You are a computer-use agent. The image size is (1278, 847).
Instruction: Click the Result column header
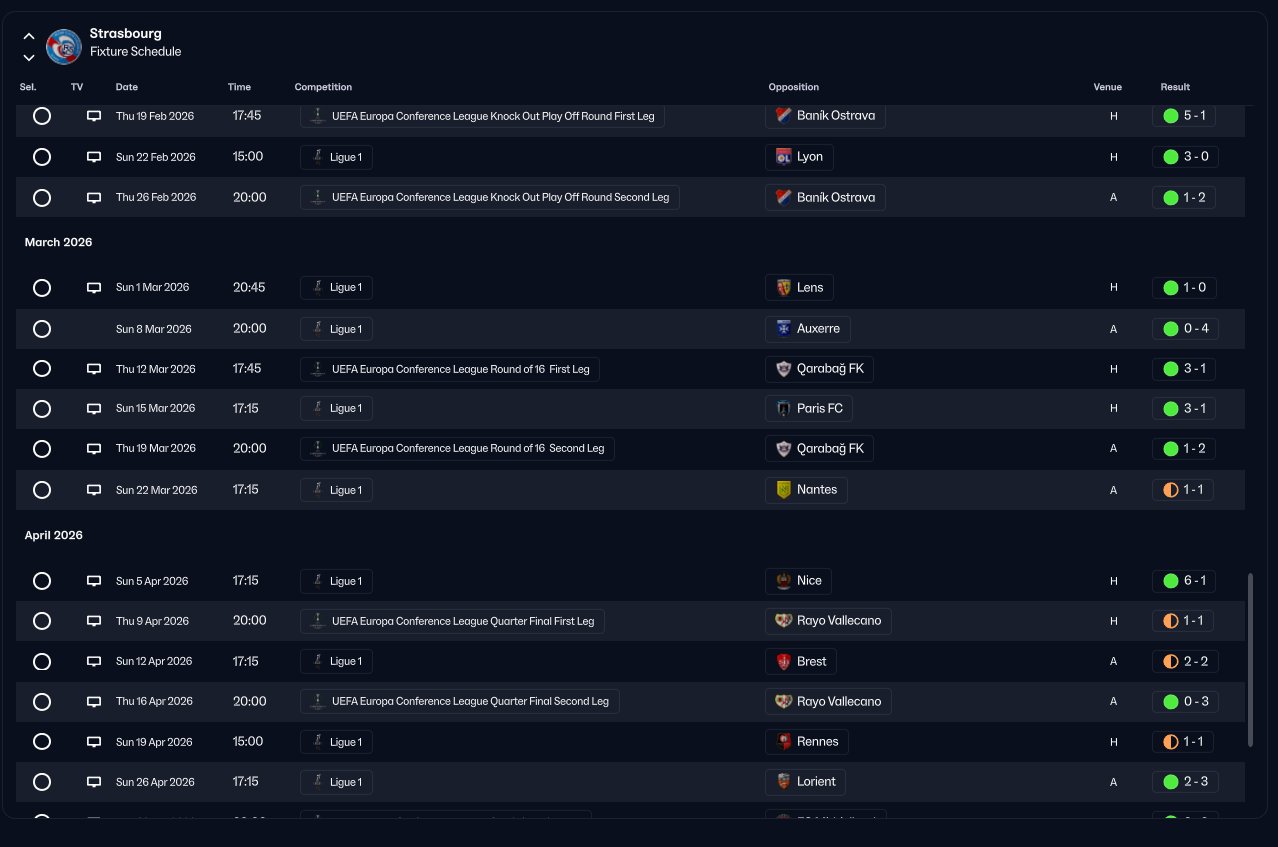[x=1175, y=87]
